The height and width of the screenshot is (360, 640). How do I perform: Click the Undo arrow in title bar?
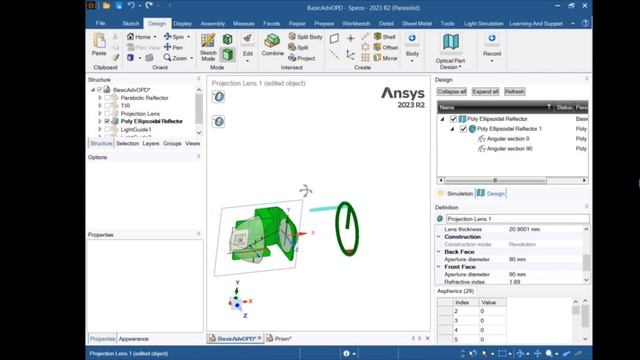pyautogui.click(x=131, y=6)
